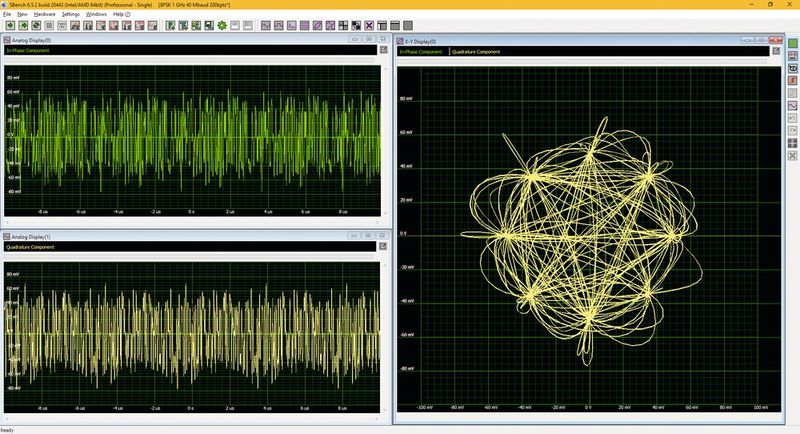This screenshot has height=434, width=800.
Task: Click the 100 mV label on X-Y horizontal axis
Action: tap(761, 407)
